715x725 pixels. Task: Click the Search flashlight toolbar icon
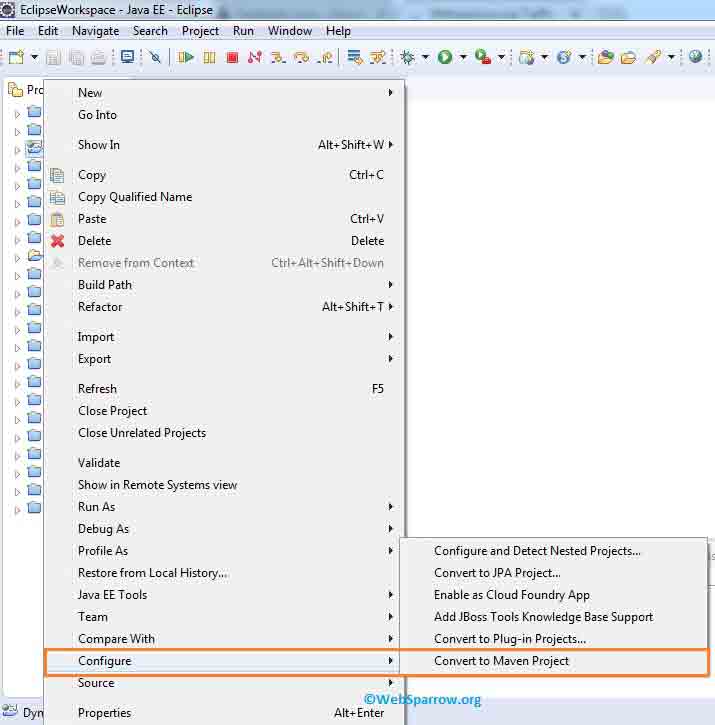pyautogui.click(x=653, y=57)
